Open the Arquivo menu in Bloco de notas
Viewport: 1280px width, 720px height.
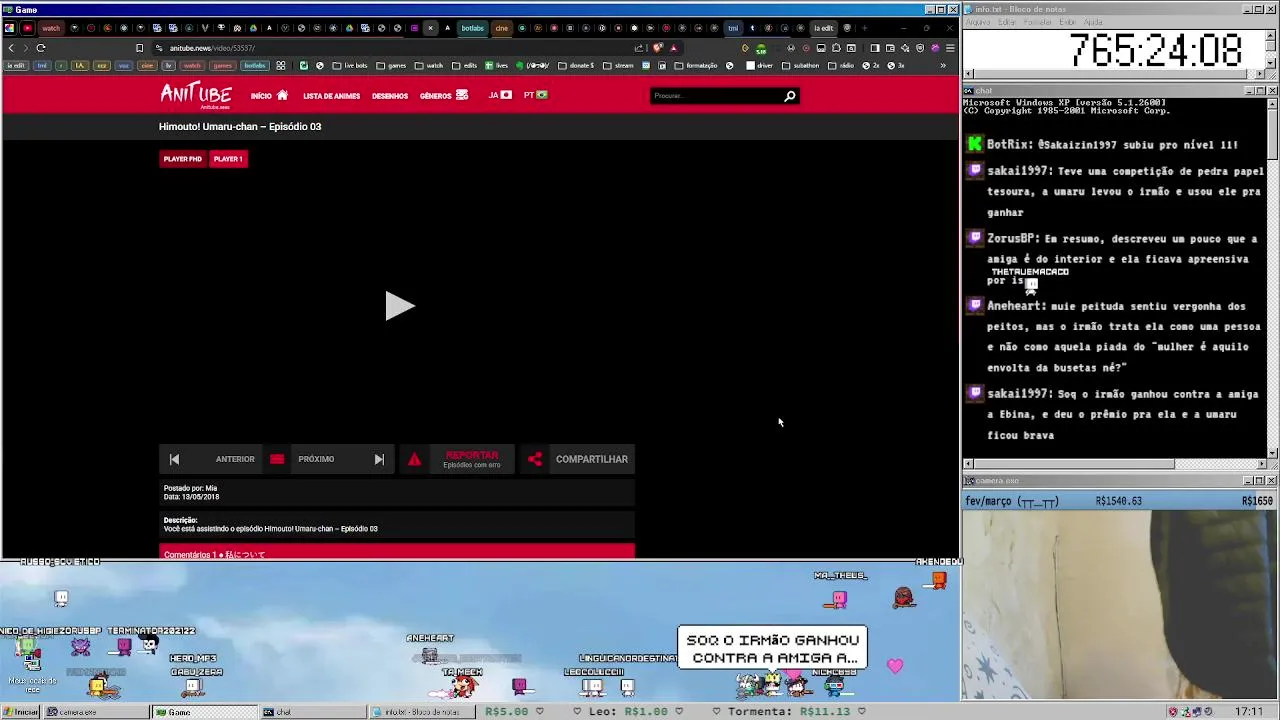[977, 22]
